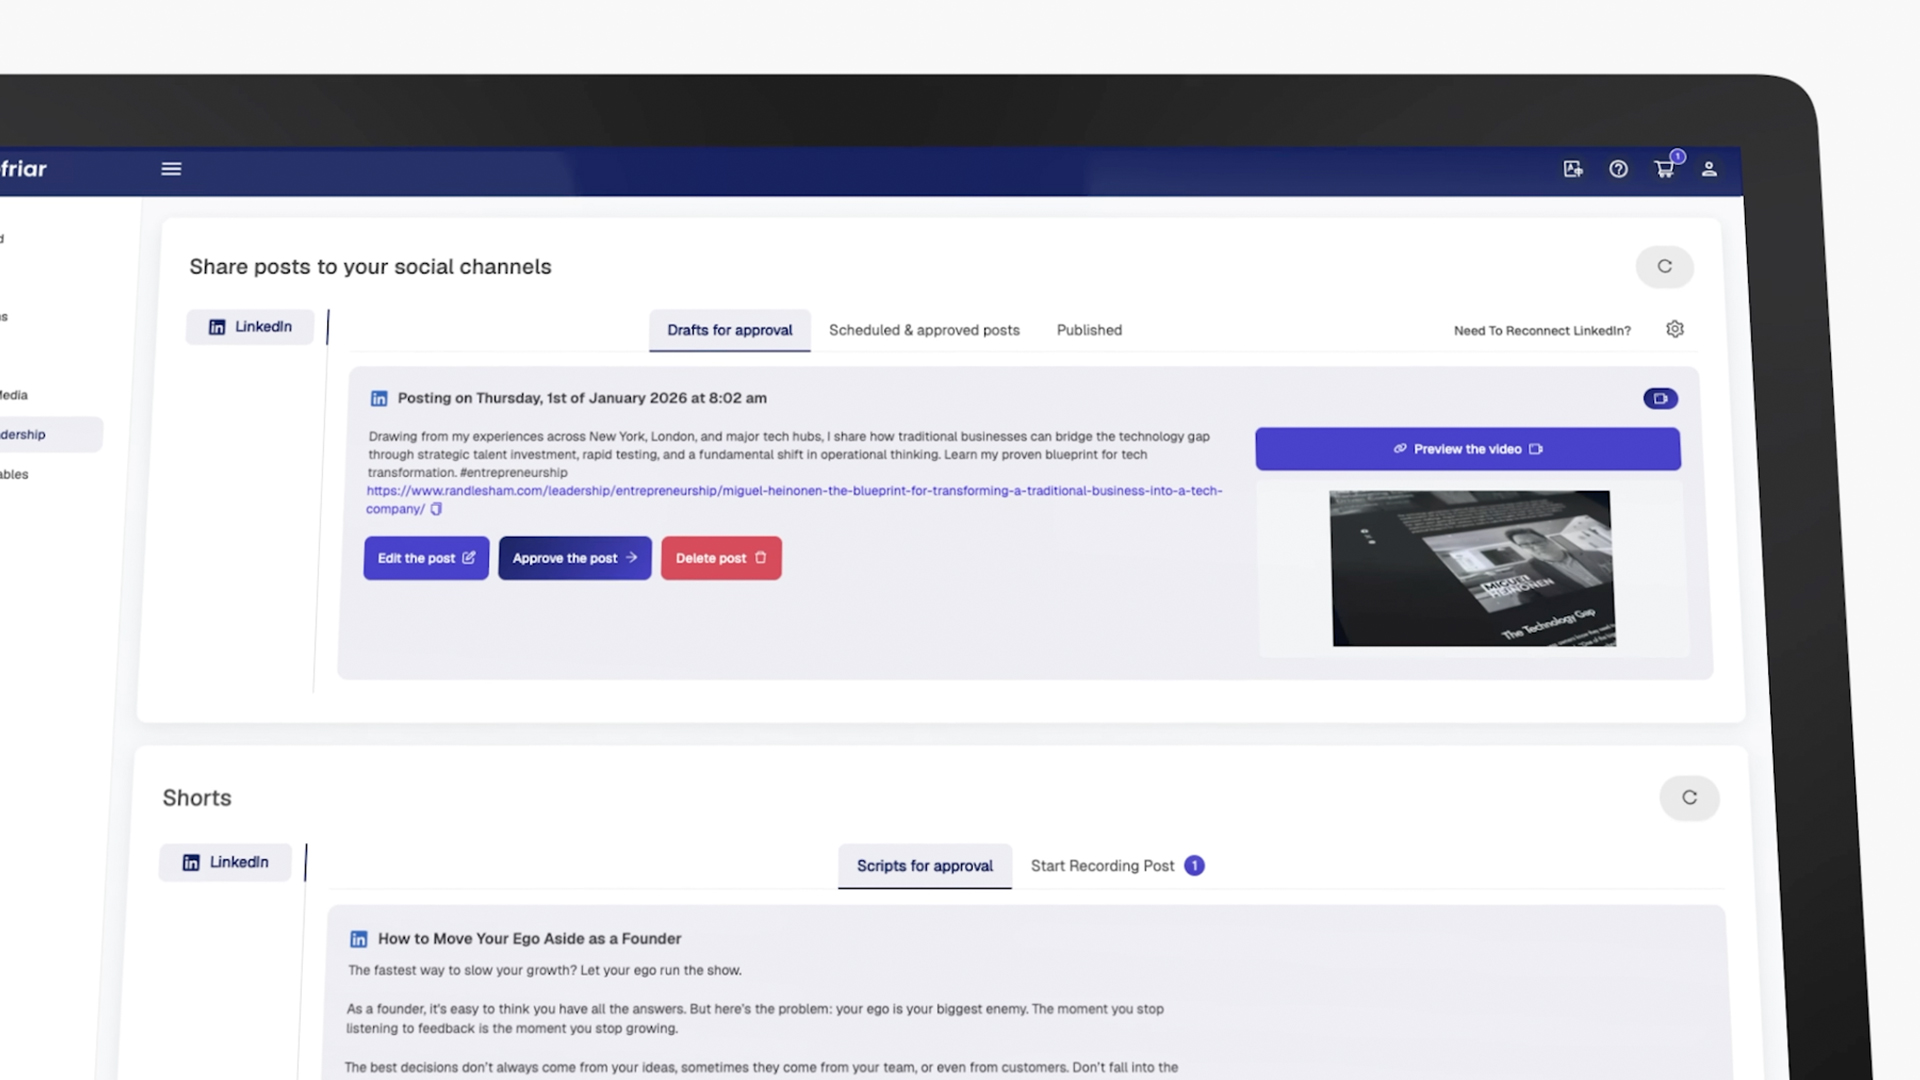This screenshot has width=1920, height=1080.
Task: Click the video thumbnail preview
Action: tap(1472, 568)
